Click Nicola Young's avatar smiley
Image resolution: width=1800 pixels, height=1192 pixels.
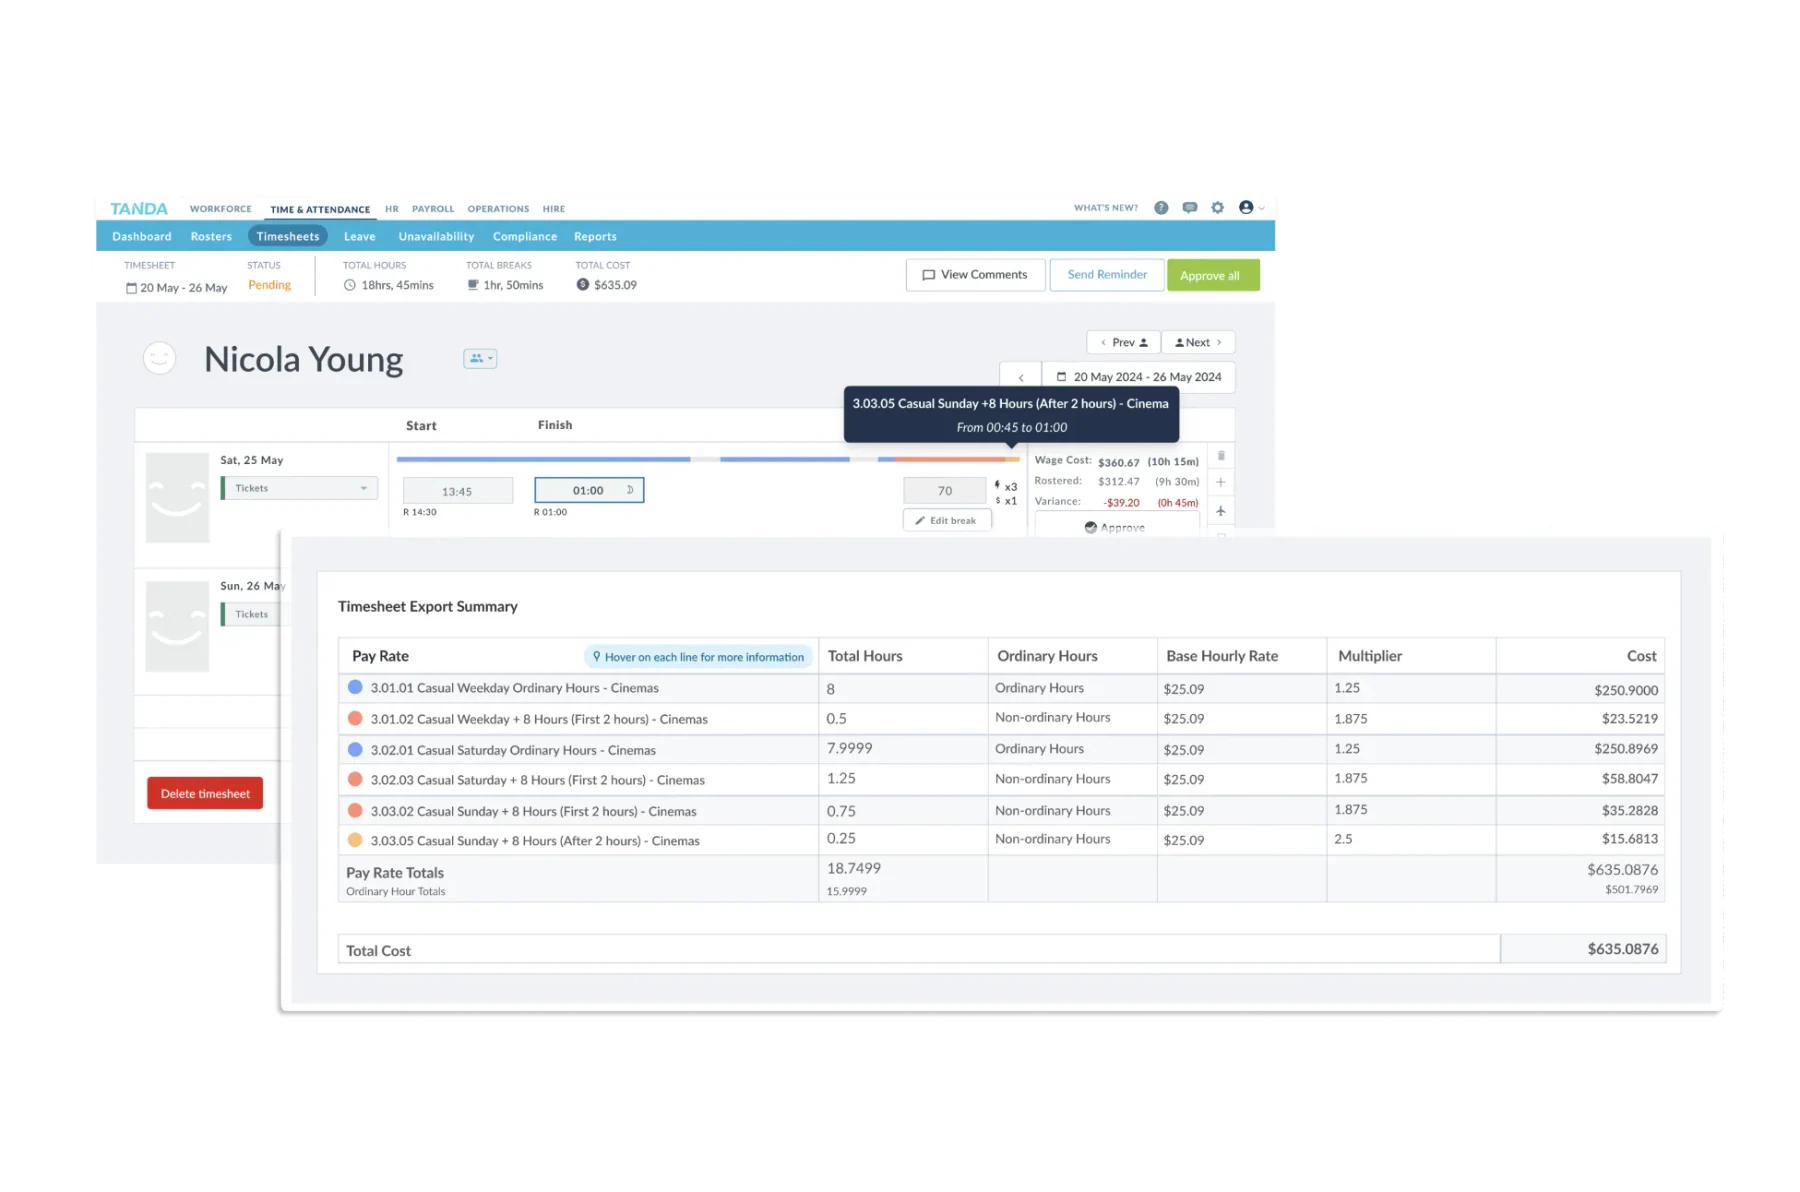click(160, 358)
